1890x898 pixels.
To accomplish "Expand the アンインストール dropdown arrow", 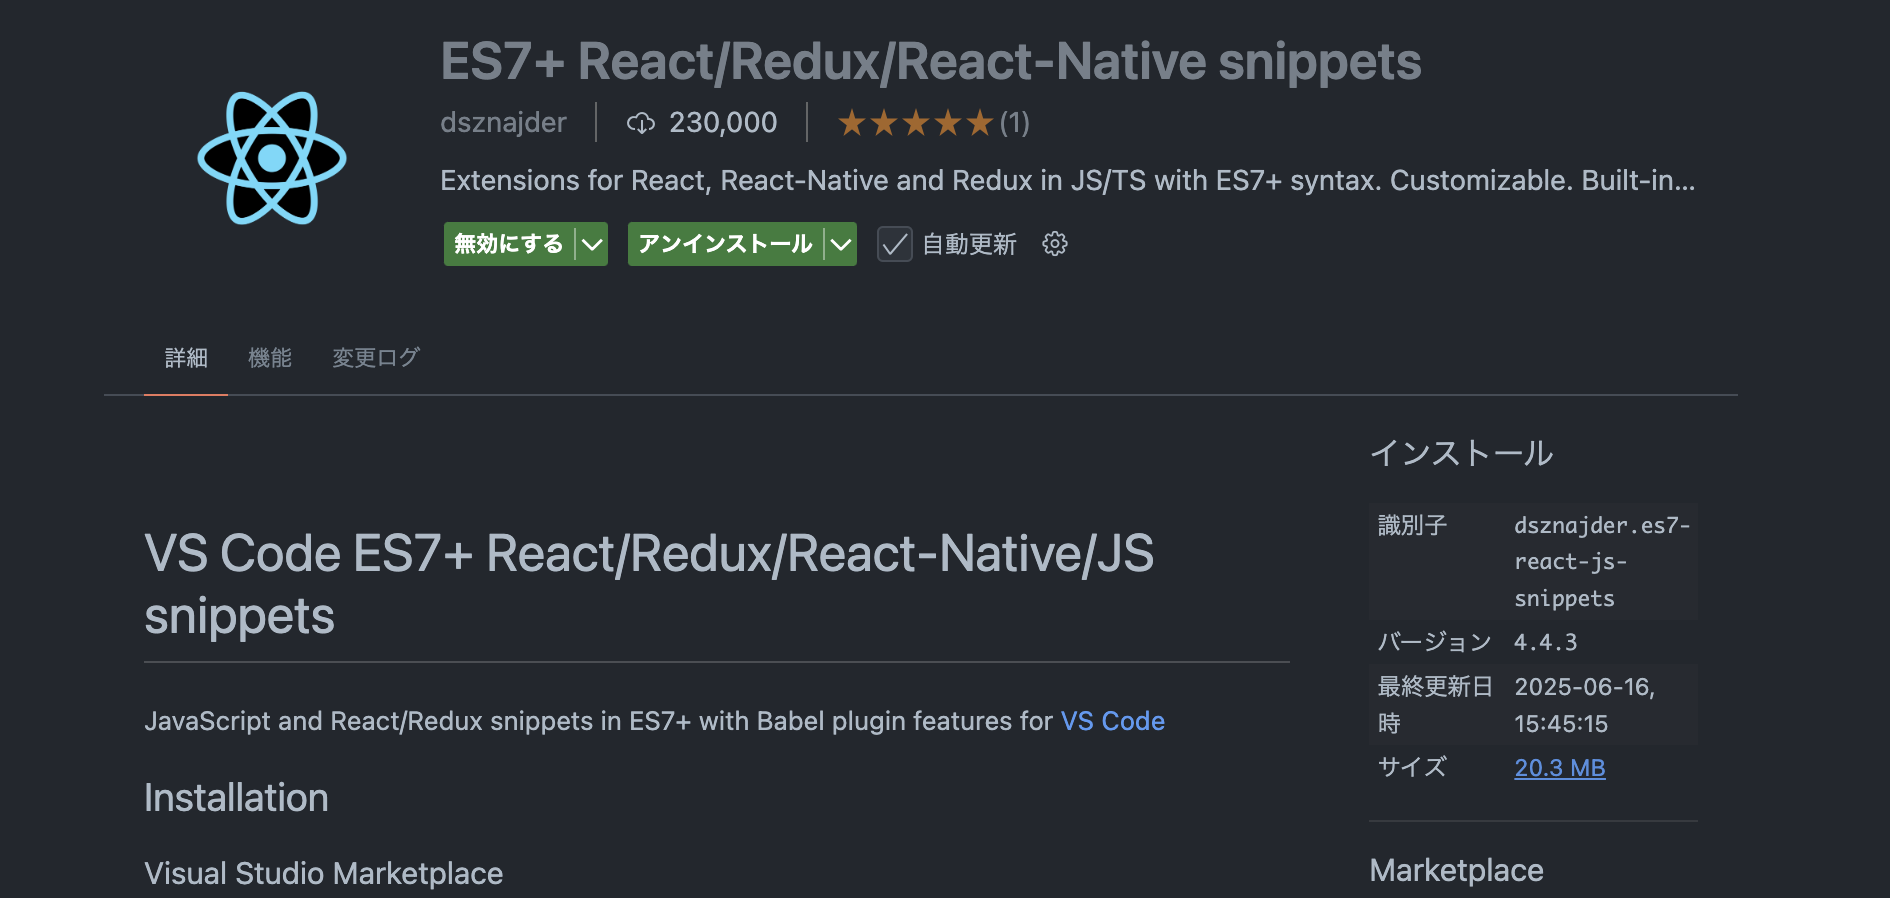I will coord(841,244).
